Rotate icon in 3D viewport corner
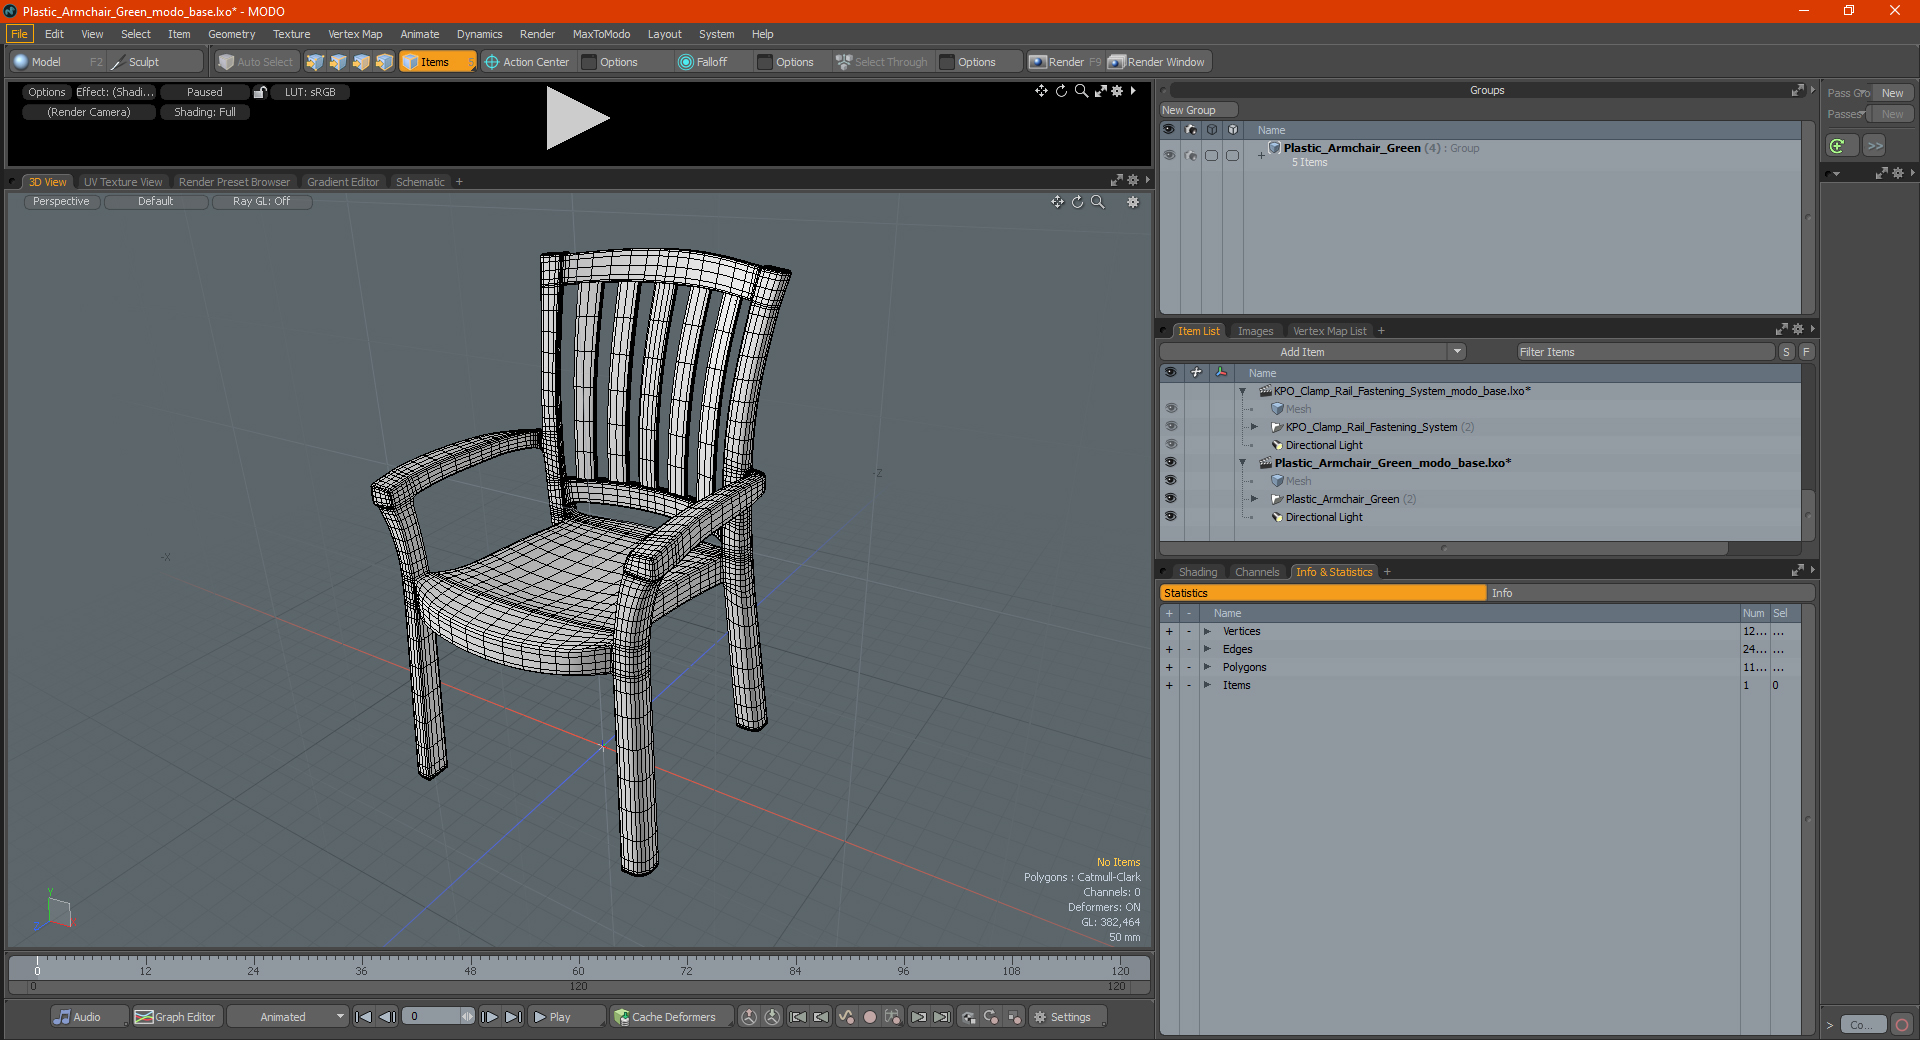Screen dimensions: 1920x1040 click(1077, 202)
